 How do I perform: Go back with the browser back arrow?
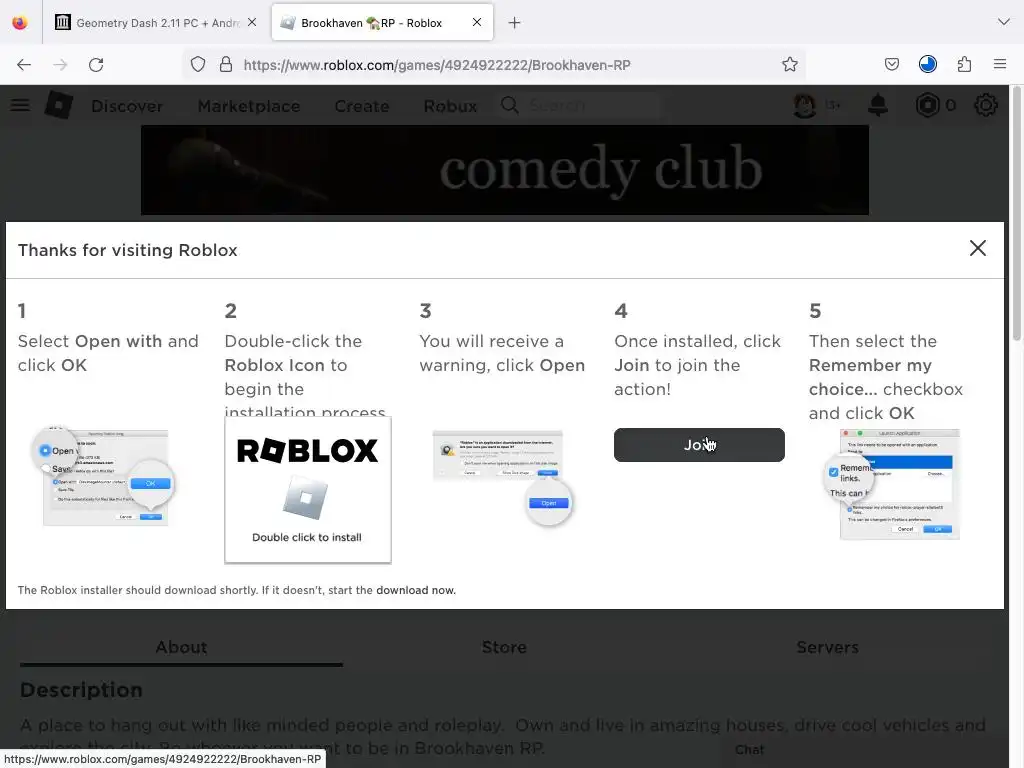pyautogui.click(x=24, y=65)
